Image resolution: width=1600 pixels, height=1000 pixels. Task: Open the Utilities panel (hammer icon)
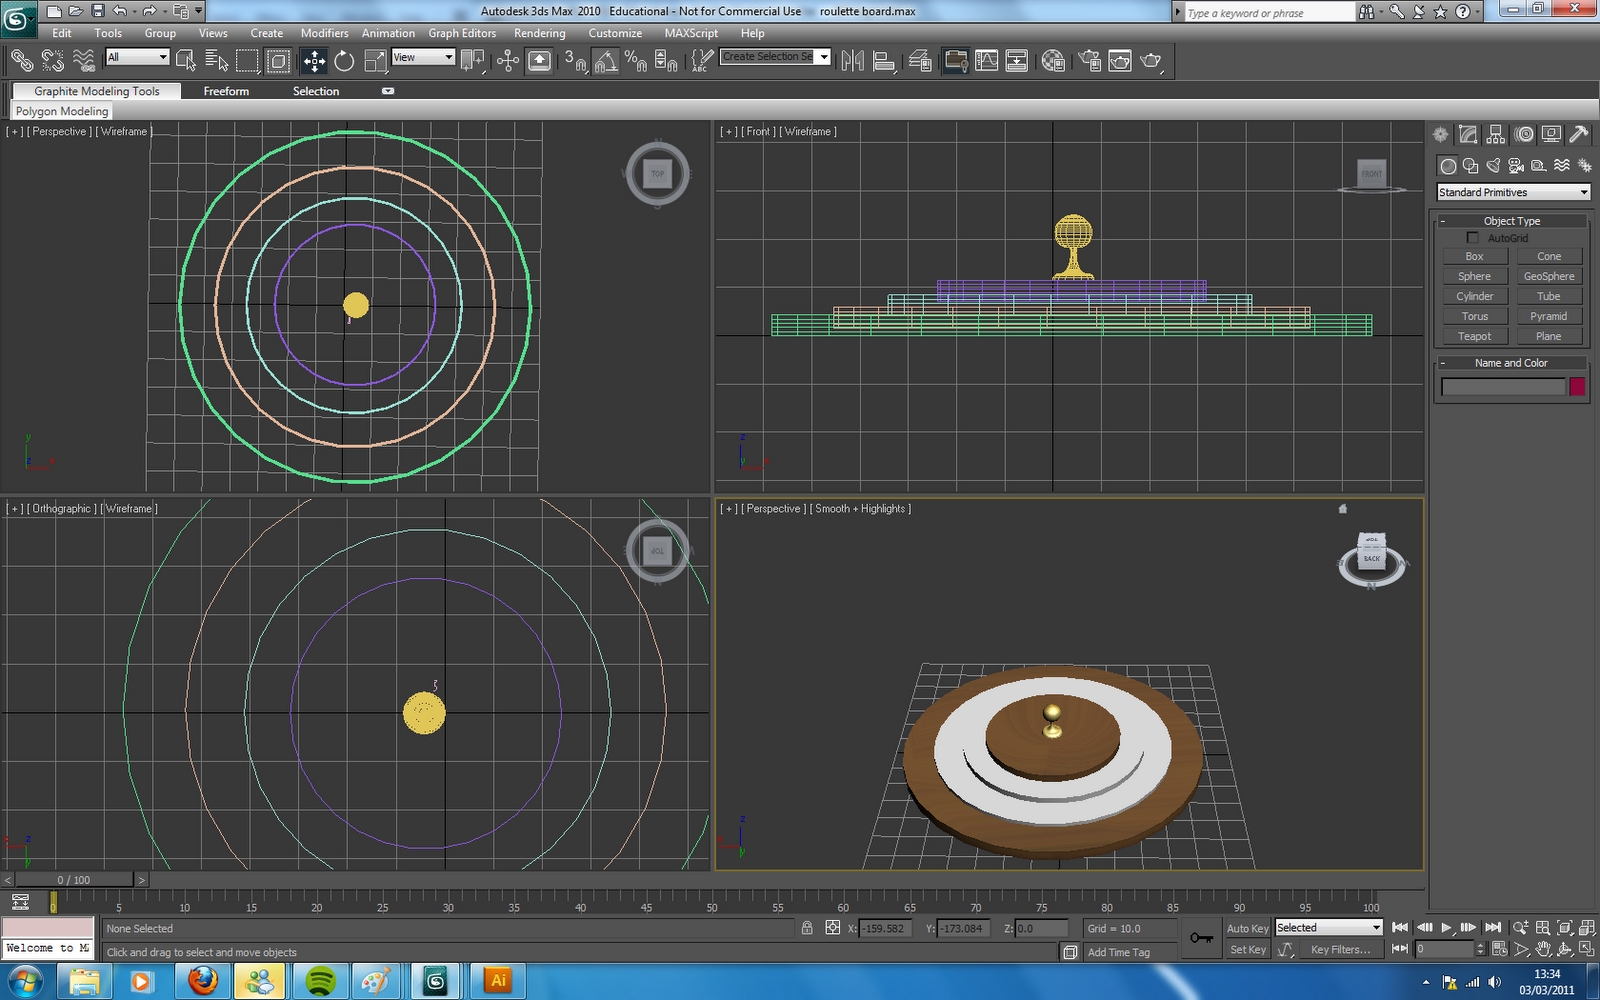pyautogui.click(x=1578, y=134)
